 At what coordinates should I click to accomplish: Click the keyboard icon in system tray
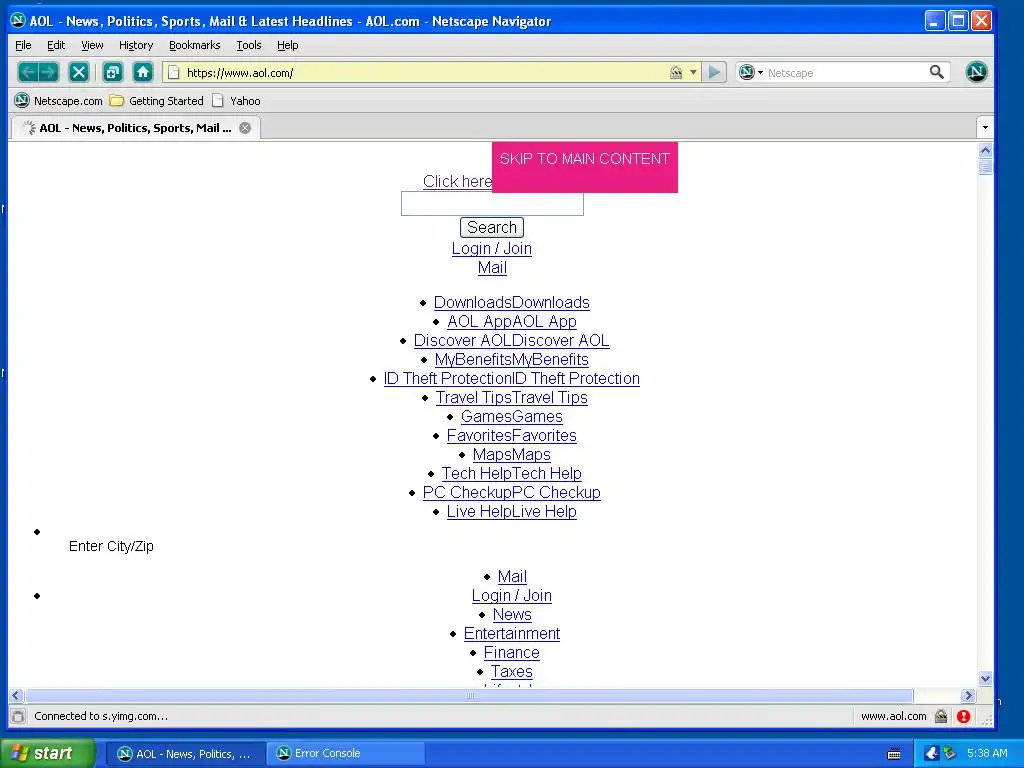click(894, 754)
